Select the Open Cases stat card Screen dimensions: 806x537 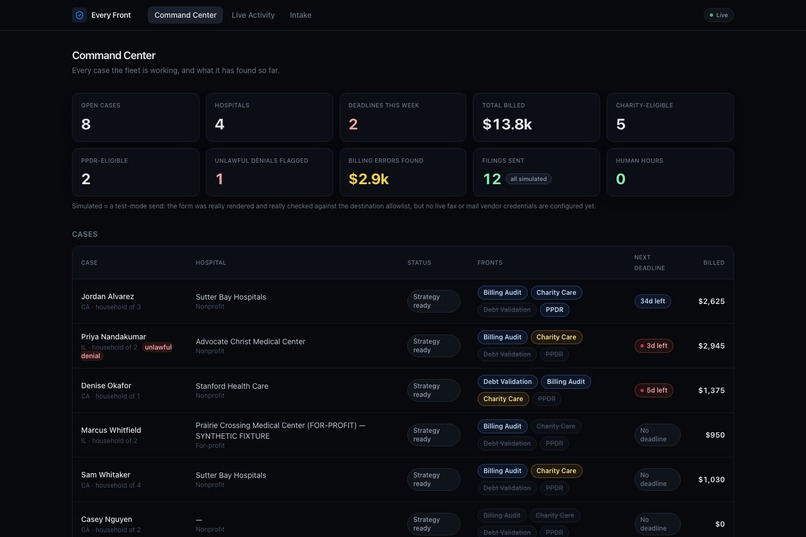pyautogui.click(x=136, y=117)
